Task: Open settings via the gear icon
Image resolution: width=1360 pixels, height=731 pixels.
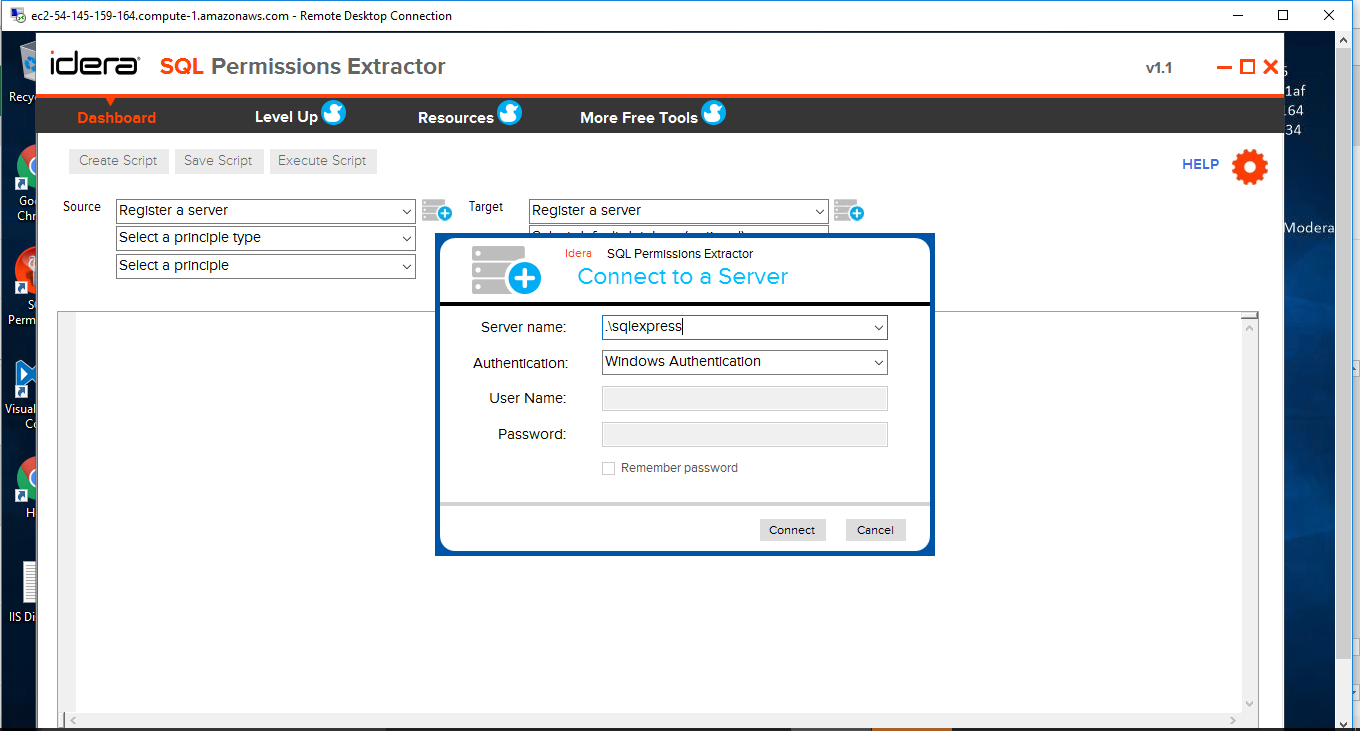Action: point(1249,166)
